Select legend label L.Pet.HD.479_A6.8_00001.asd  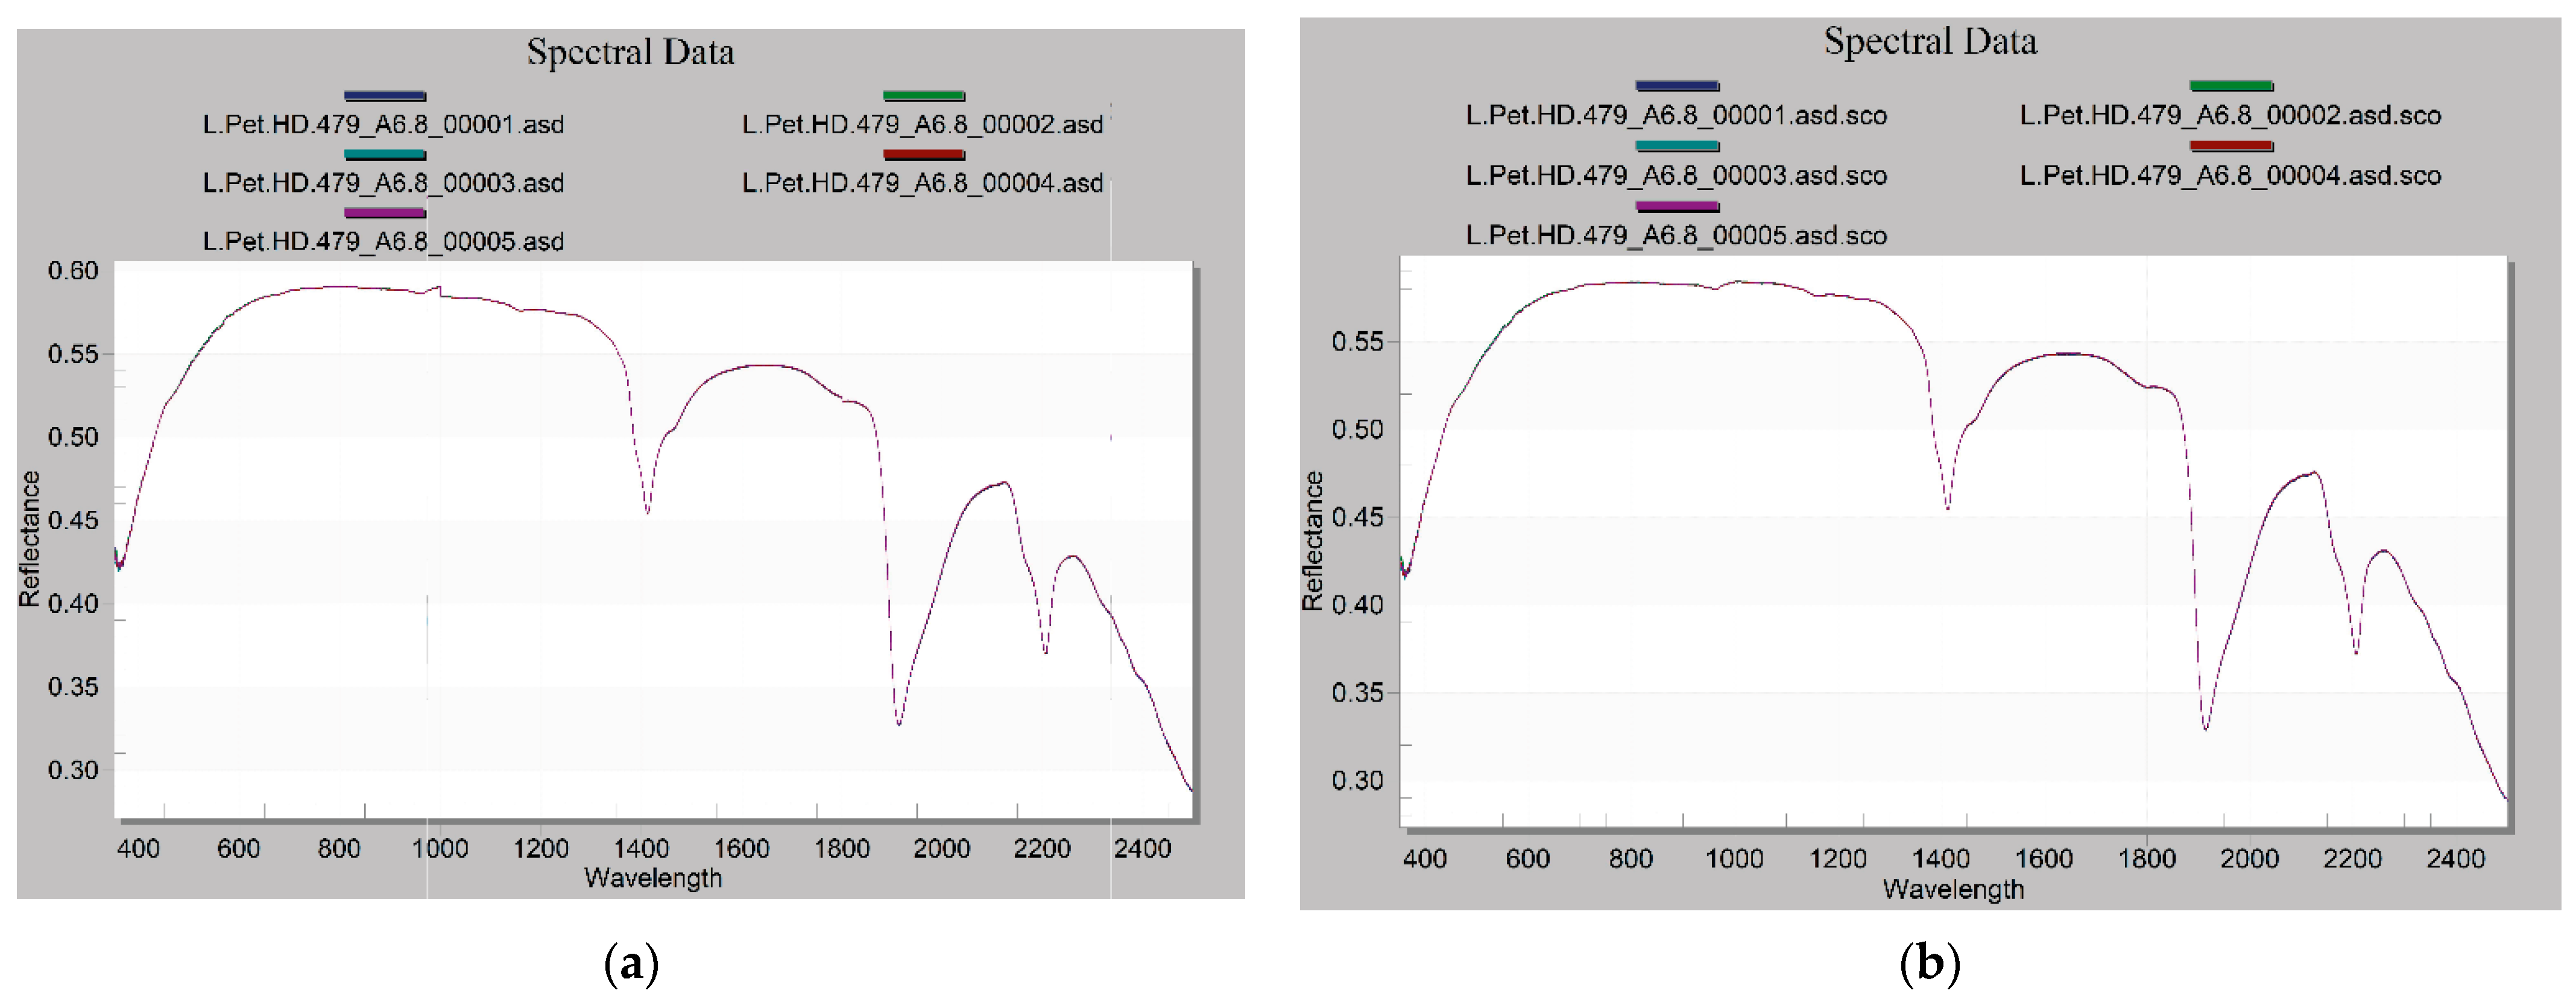coord(383,125)
